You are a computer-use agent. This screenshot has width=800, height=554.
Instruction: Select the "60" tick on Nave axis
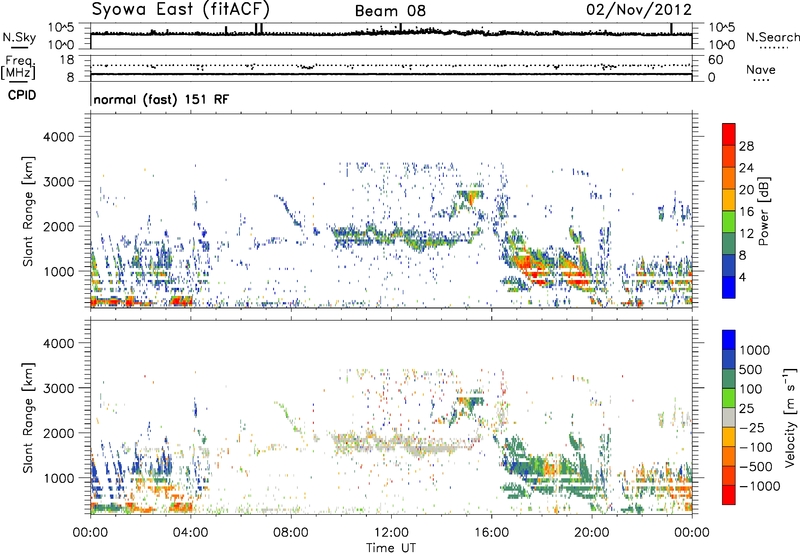pyautogui.click(x=715, y=60)
